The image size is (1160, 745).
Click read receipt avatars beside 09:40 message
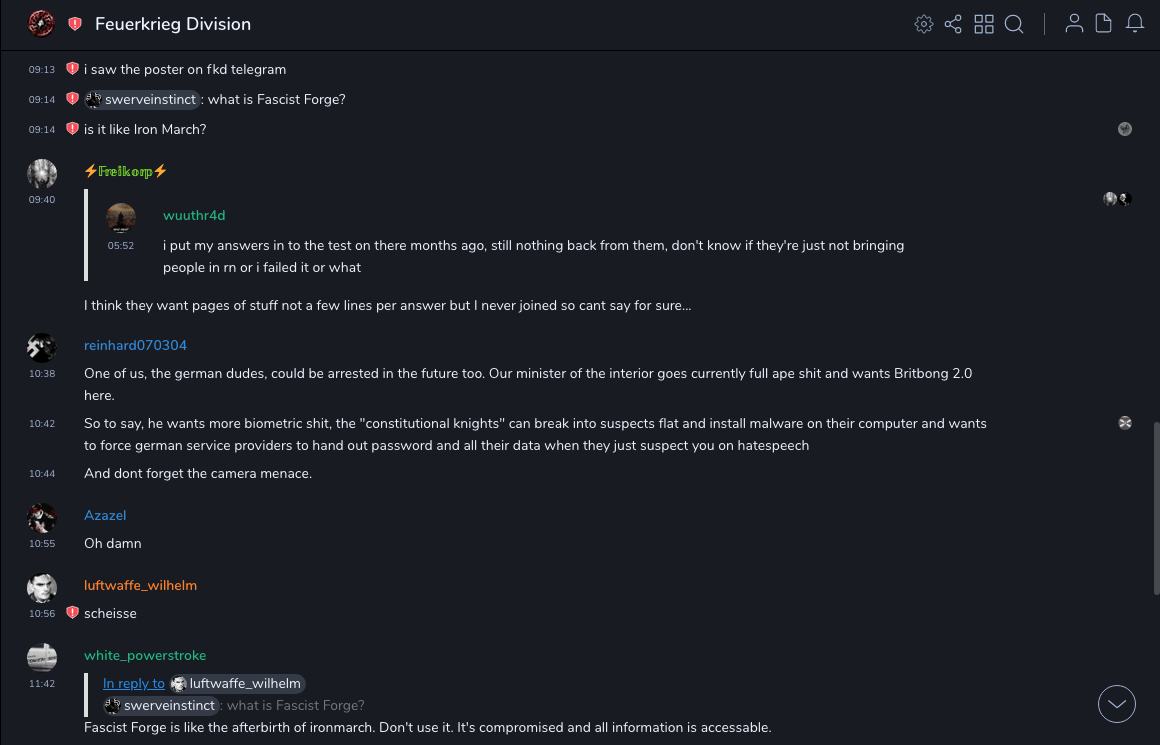tap(1117, 199)
